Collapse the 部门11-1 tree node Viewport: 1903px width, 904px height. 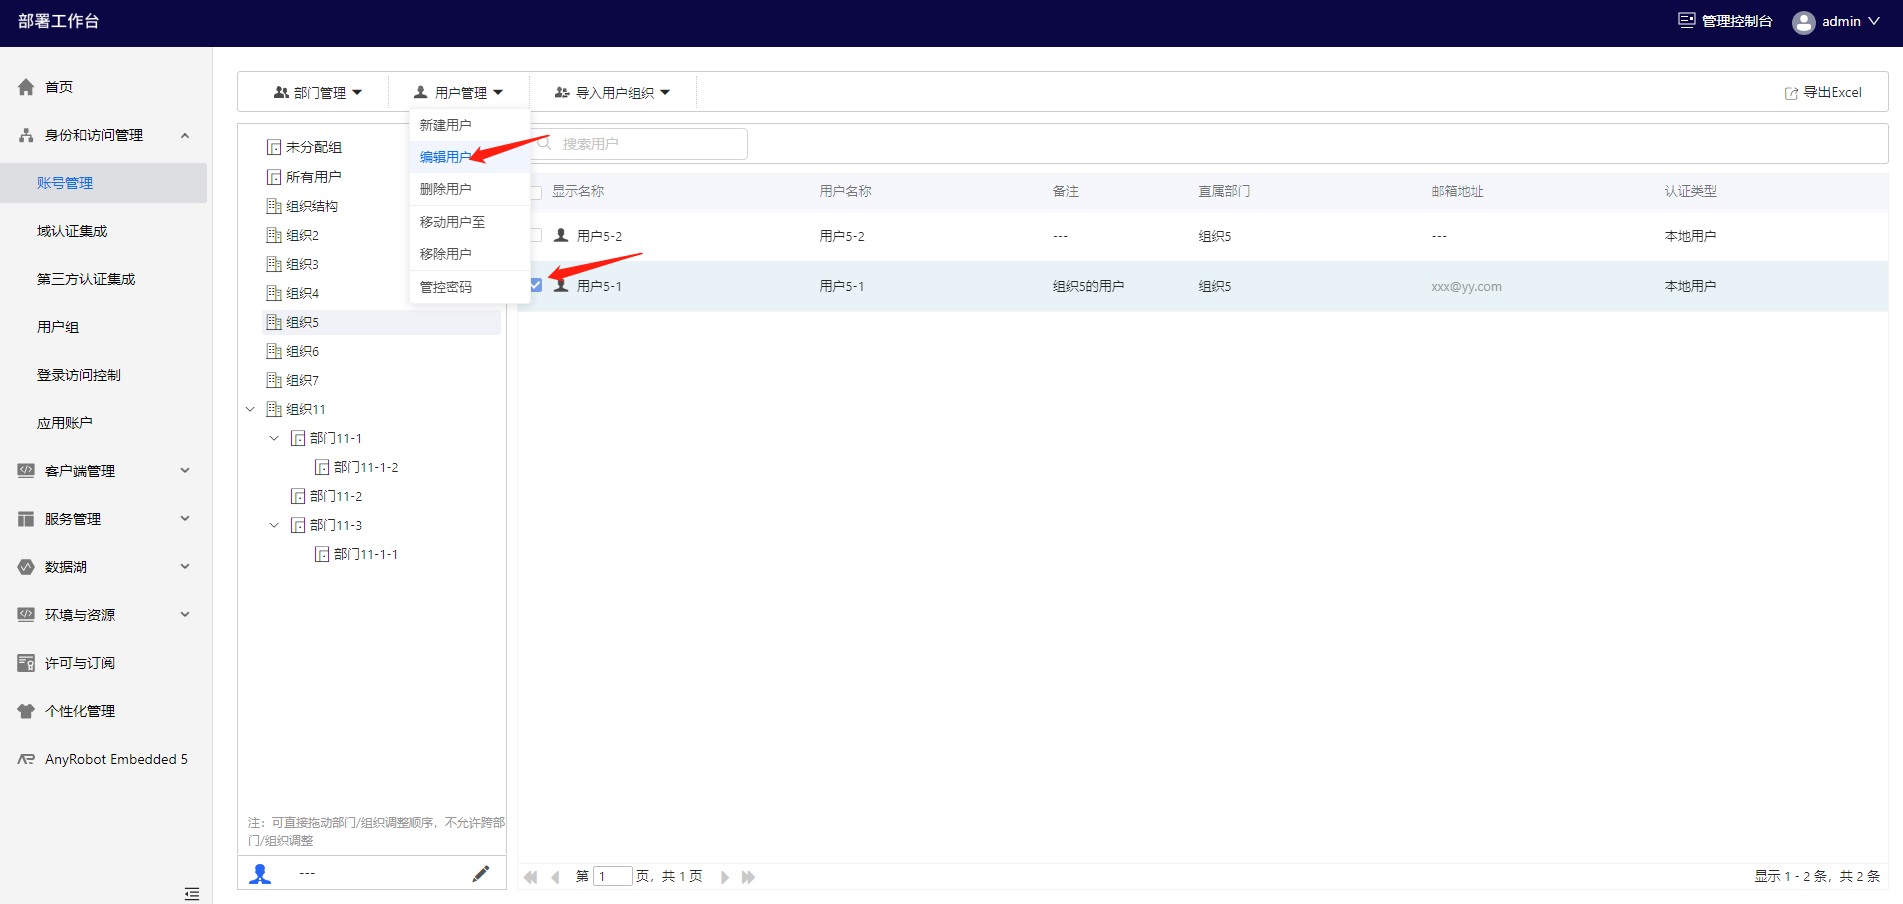[x=274, y=438]
